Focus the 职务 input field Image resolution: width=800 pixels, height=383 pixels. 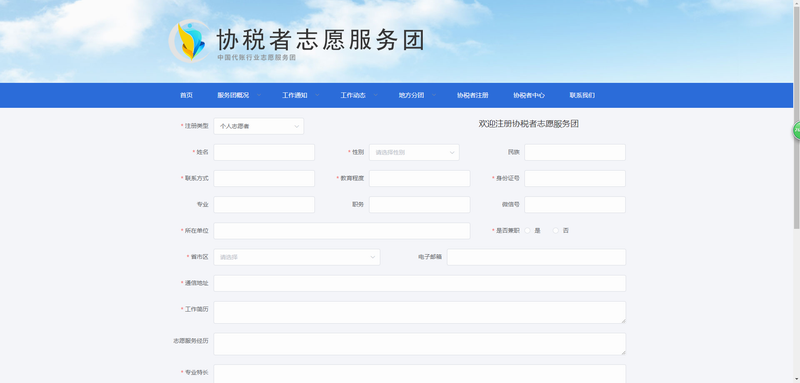tap(419, 205)
